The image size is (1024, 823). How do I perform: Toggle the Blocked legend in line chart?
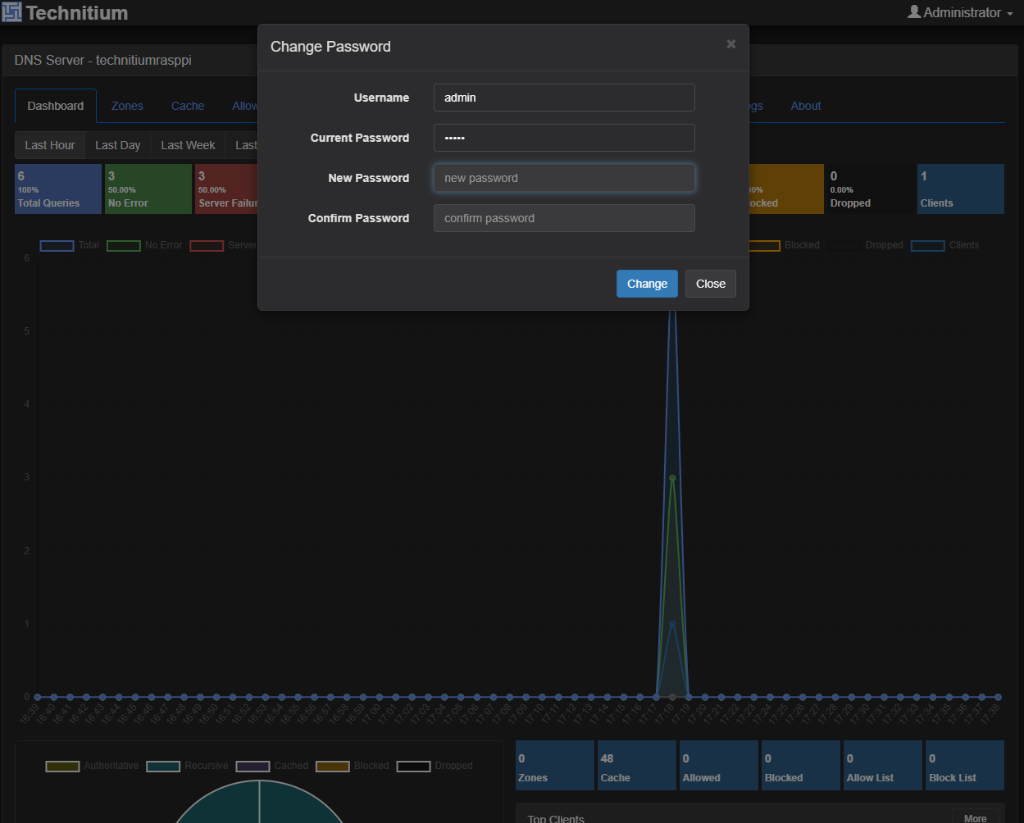point(783,245)
